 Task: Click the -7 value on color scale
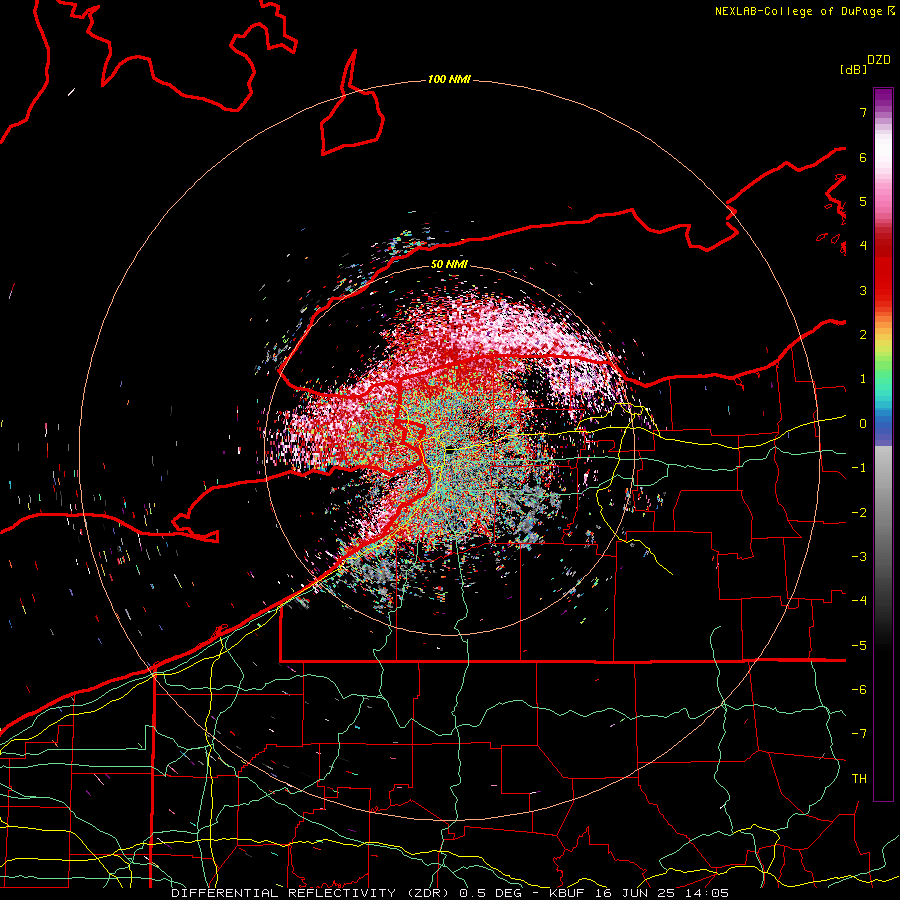pyautogui.click(x=859, y=734)
